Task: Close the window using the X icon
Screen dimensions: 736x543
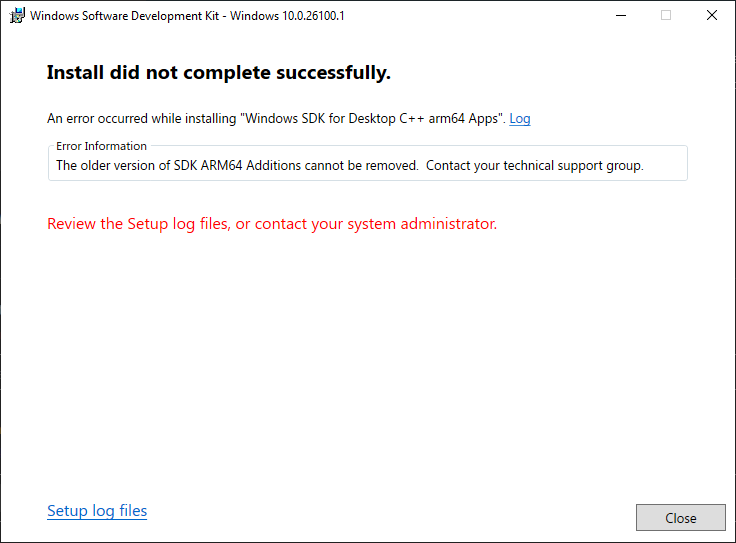Action: 712,15
